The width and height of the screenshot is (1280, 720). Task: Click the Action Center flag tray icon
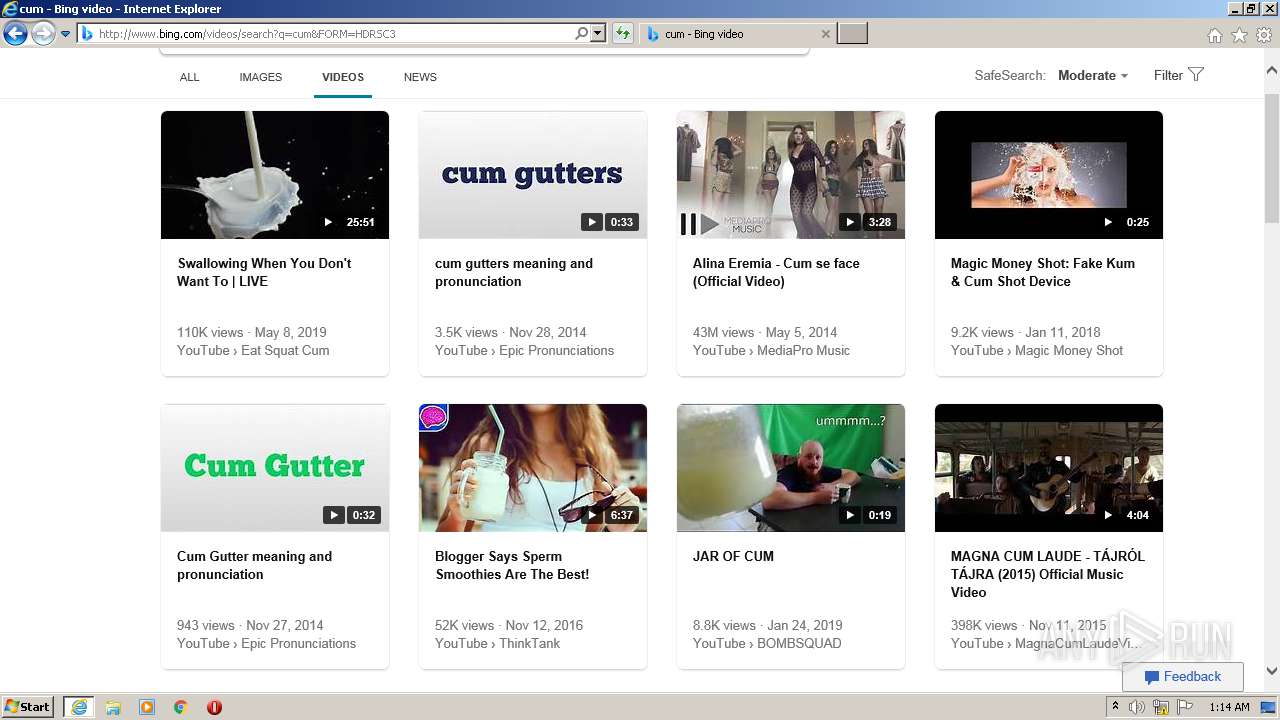click(x=1185, y=707)
